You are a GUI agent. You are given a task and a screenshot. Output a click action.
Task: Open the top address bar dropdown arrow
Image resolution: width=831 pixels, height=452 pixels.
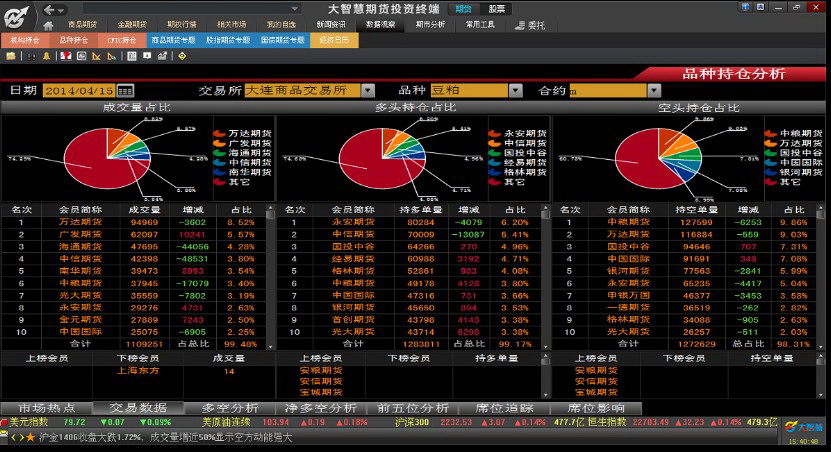point(295,9)
